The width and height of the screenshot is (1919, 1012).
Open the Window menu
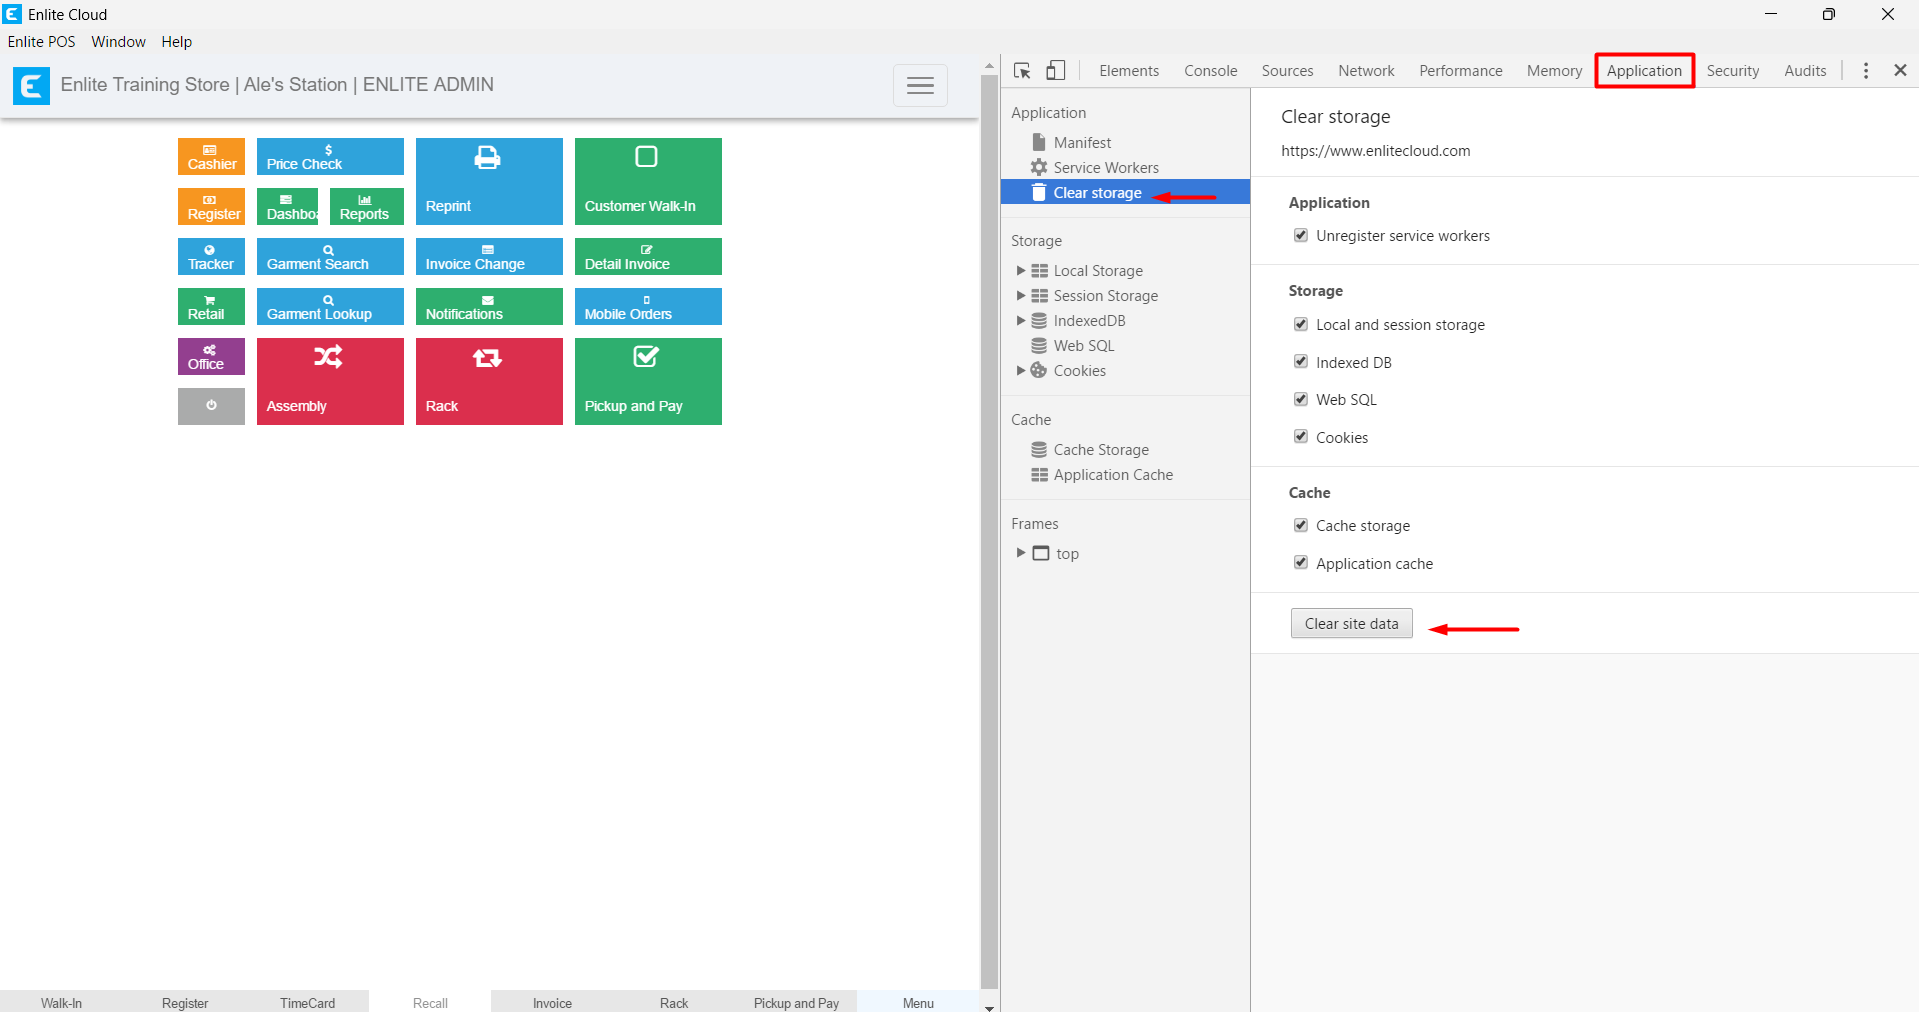(x=118, y=42)
